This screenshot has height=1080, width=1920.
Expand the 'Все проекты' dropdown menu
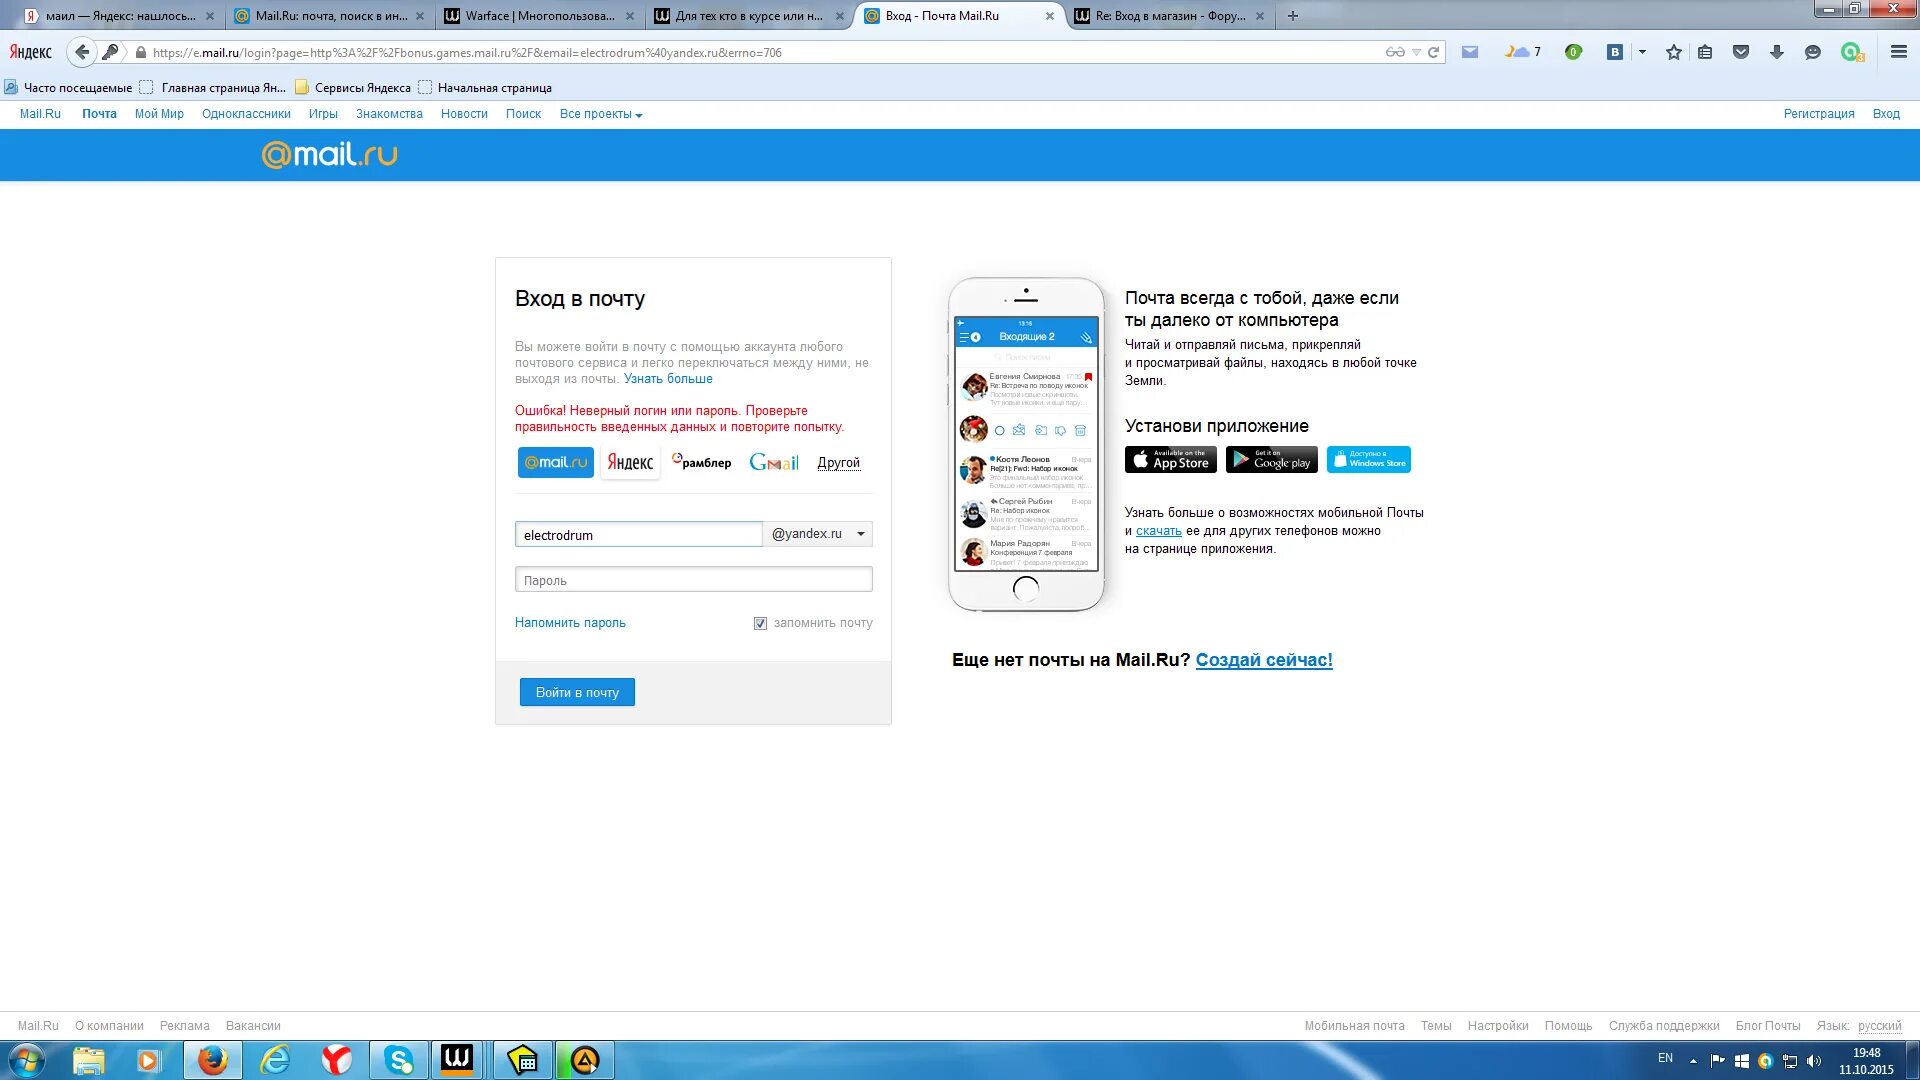point(601,114)
